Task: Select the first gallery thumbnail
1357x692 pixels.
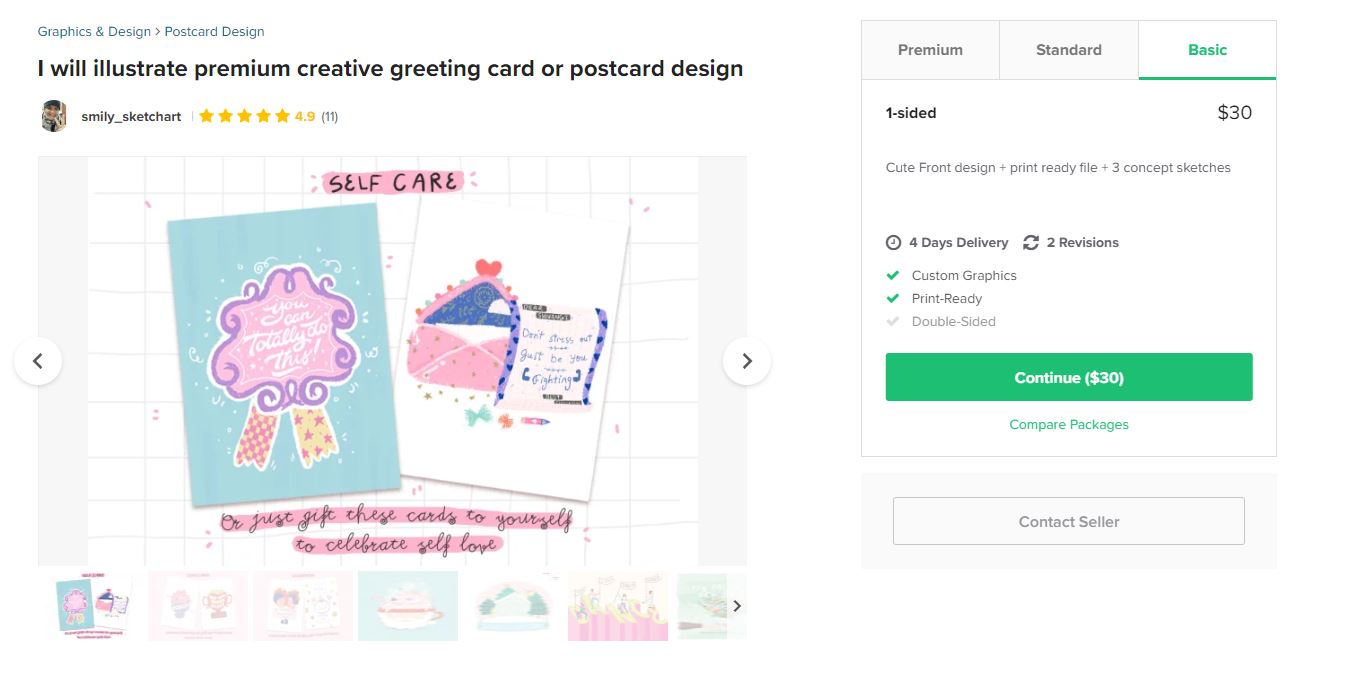Action: [x=92, y=606]
